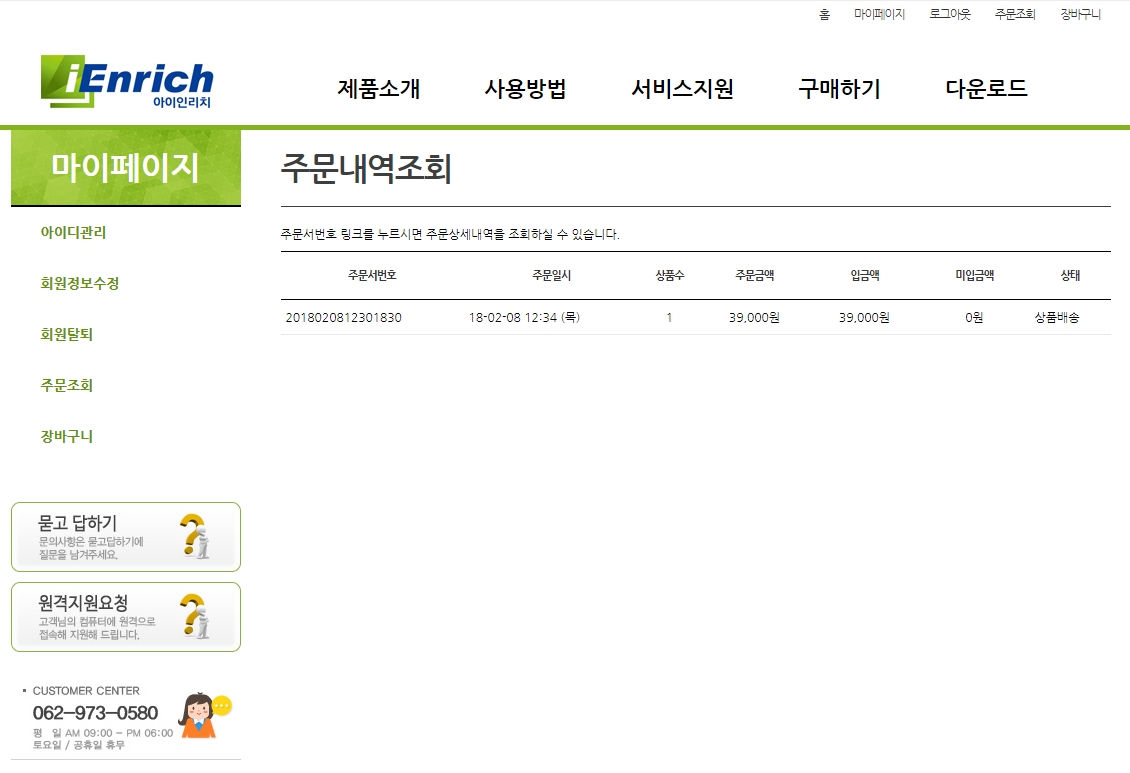Click the 원격지원요청 banner title
The width and height of the screenshot is (1130, 773).
[x=83, y=603]
